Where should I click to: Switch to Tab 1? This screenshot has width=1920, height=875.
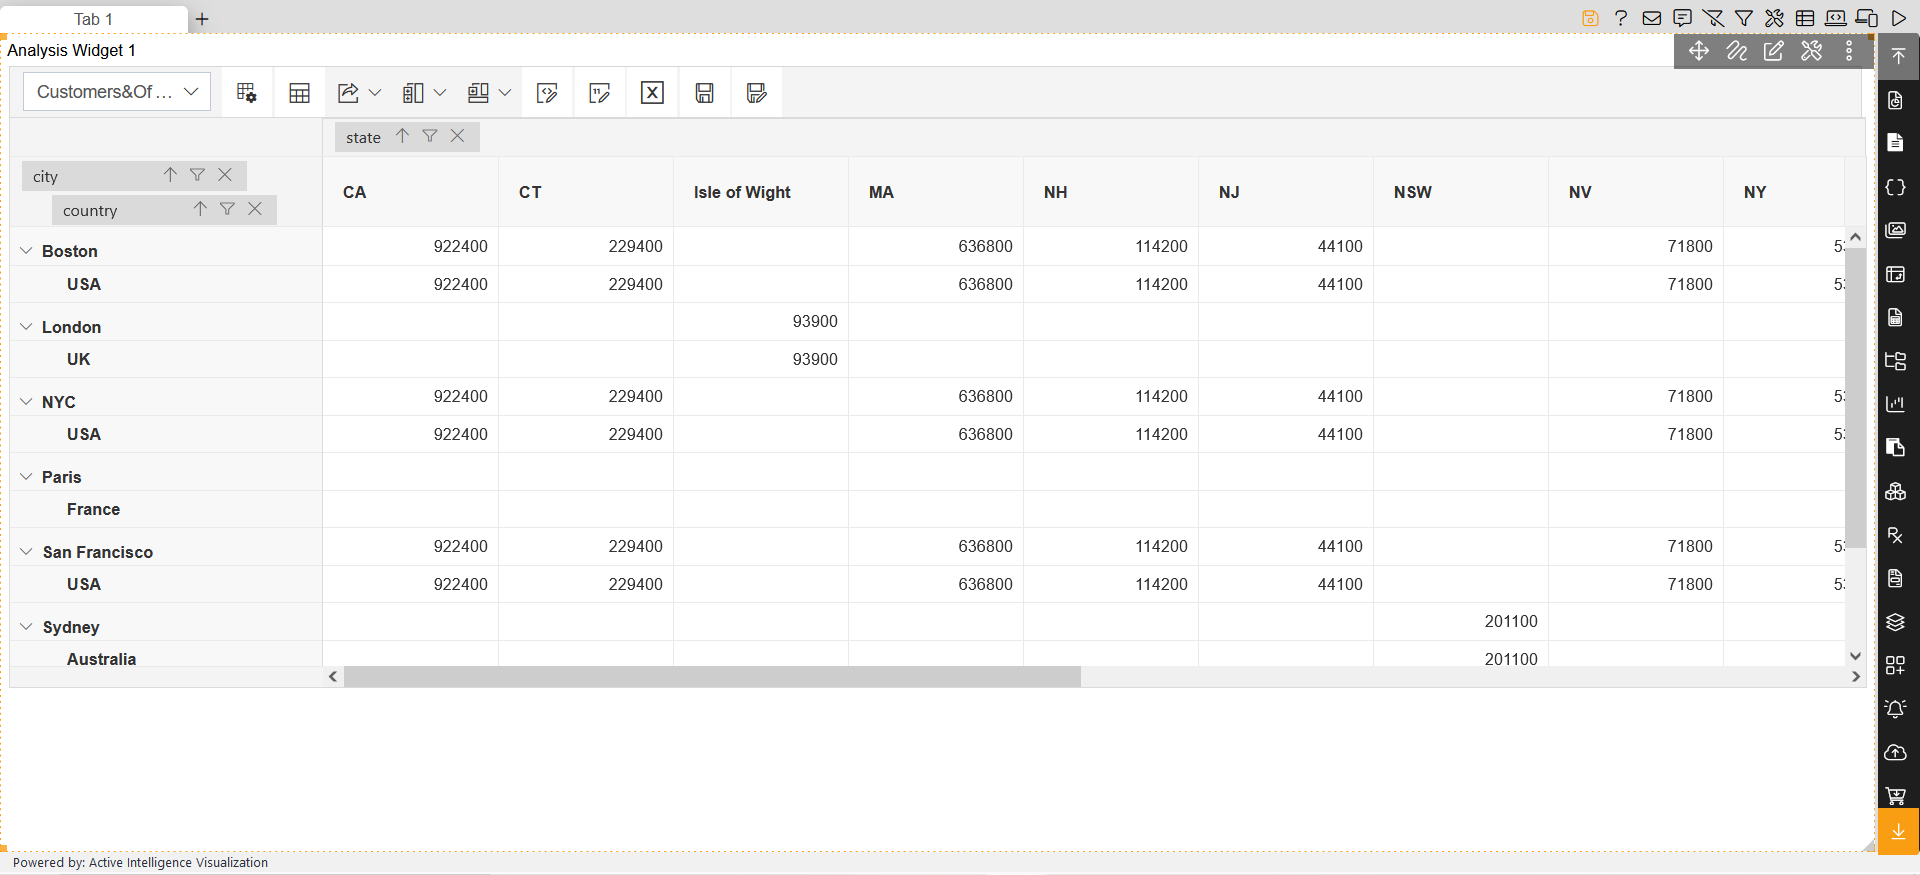[x=94, y=19]
